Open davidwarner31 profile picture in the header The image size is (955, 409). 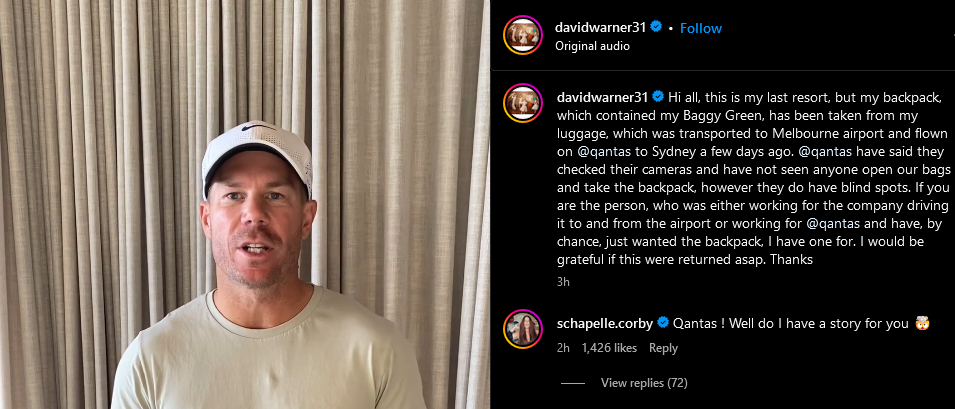[x=523, y=35]
